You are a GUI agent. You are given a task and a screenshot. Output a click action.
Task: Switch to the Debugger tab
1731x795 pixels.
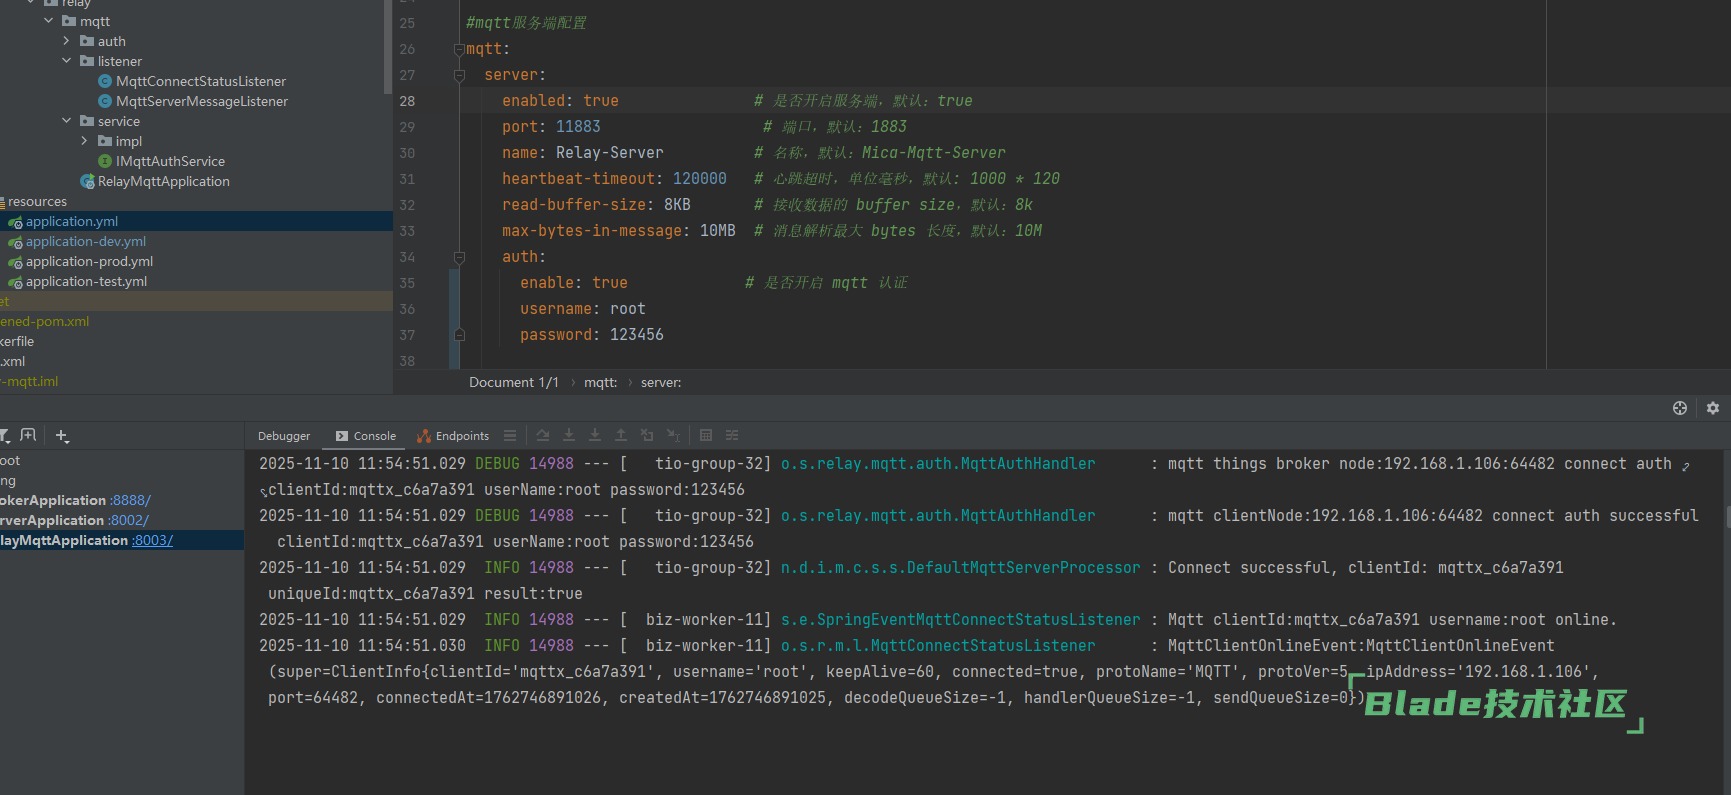(284, 436)
